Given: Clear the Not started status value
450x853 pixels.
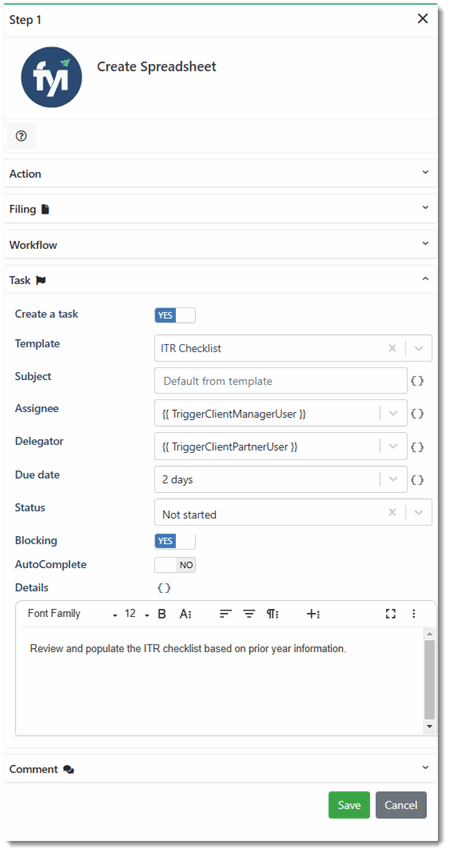Looking at the screenshot, I should click(392, 512).
